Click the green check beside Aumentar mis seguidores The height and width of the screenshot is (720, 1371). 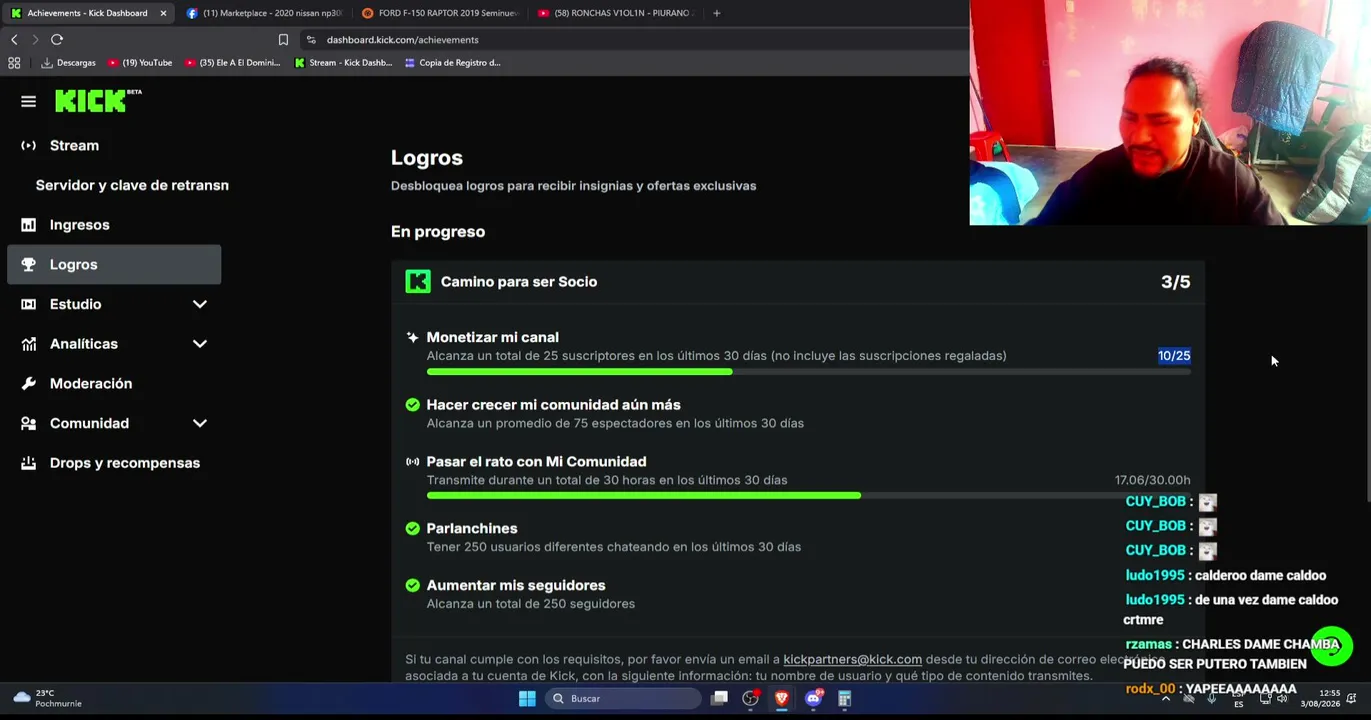click(412, 586)
